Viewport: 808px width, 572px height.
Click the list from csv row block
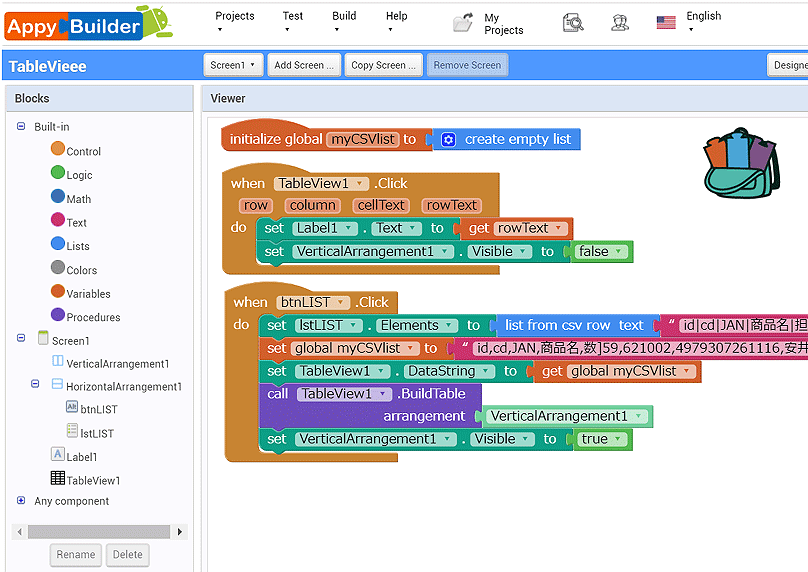(x=575, y=326)
